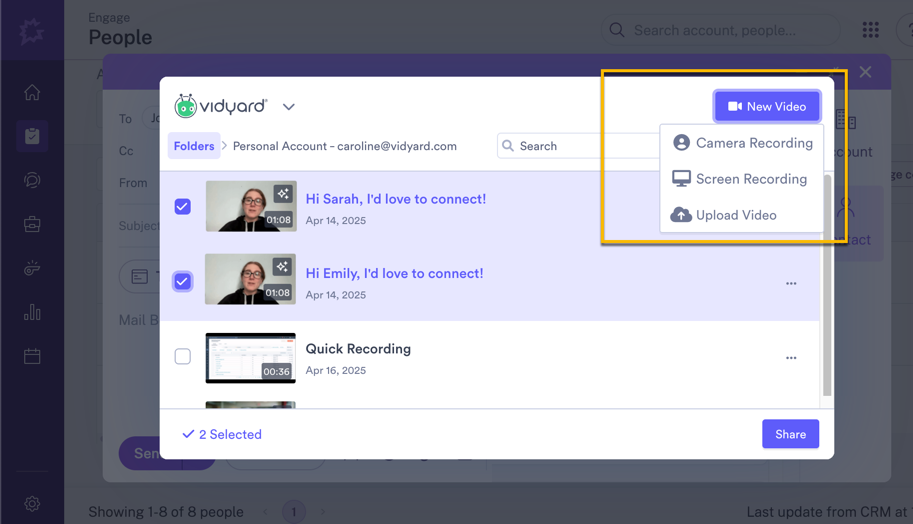
Task: Click the magnifier icon in Vidyard search
Action: (x=508, y=146)
